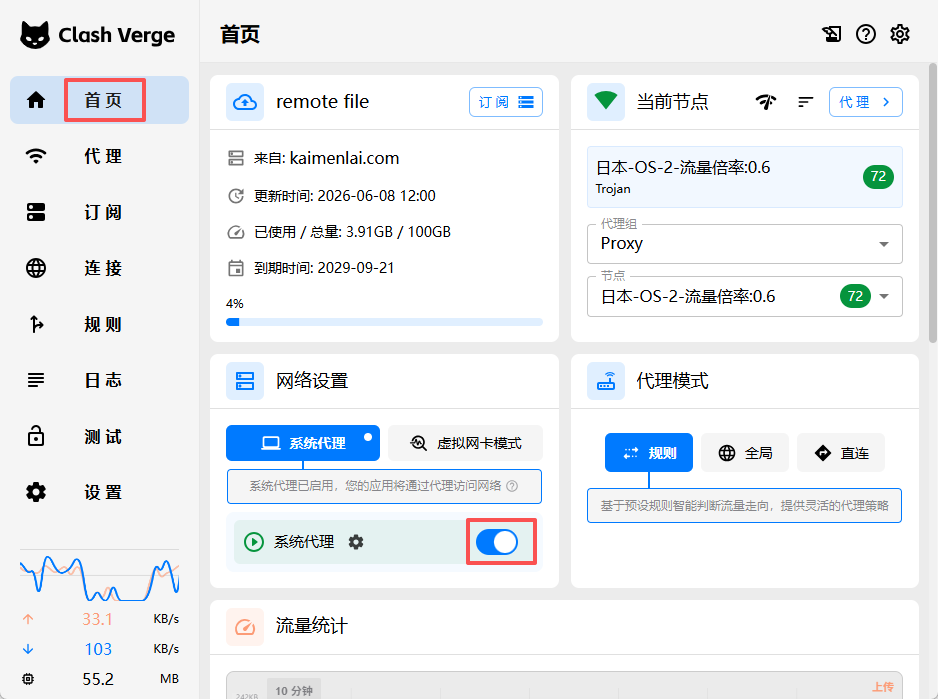Open the 系统代理 gear settings icon
Viewport: 938px width, 699px height.
(x=356, y=542)
